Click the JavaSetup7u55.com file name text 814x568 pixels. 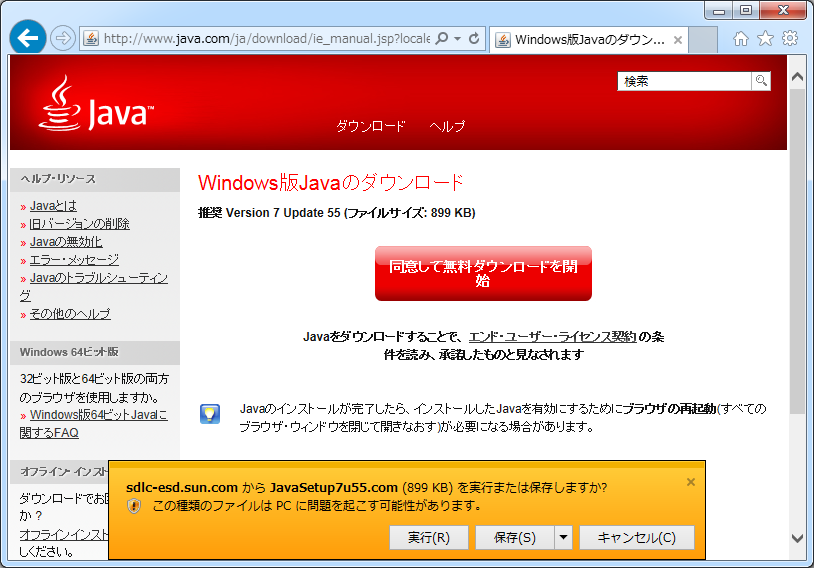click(x=334, y=488)
